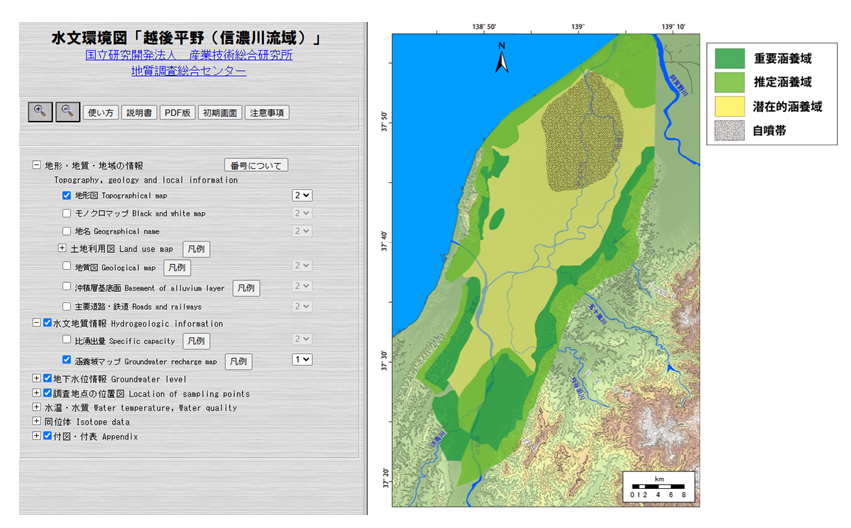Toggle 地下水位情報 Groundwater level checkbox

47,378
